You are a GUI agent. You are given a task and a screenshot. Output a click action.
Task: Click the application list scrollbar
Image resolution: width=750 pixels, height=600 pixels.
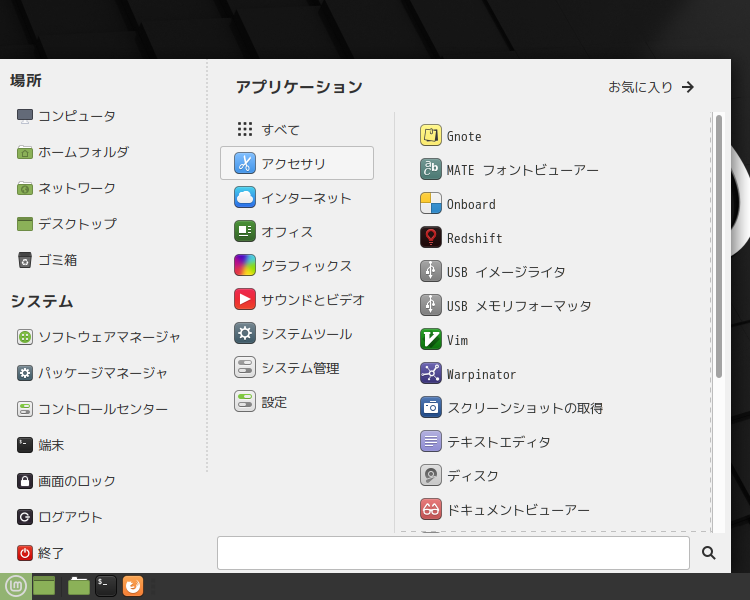tap(718, 246)
